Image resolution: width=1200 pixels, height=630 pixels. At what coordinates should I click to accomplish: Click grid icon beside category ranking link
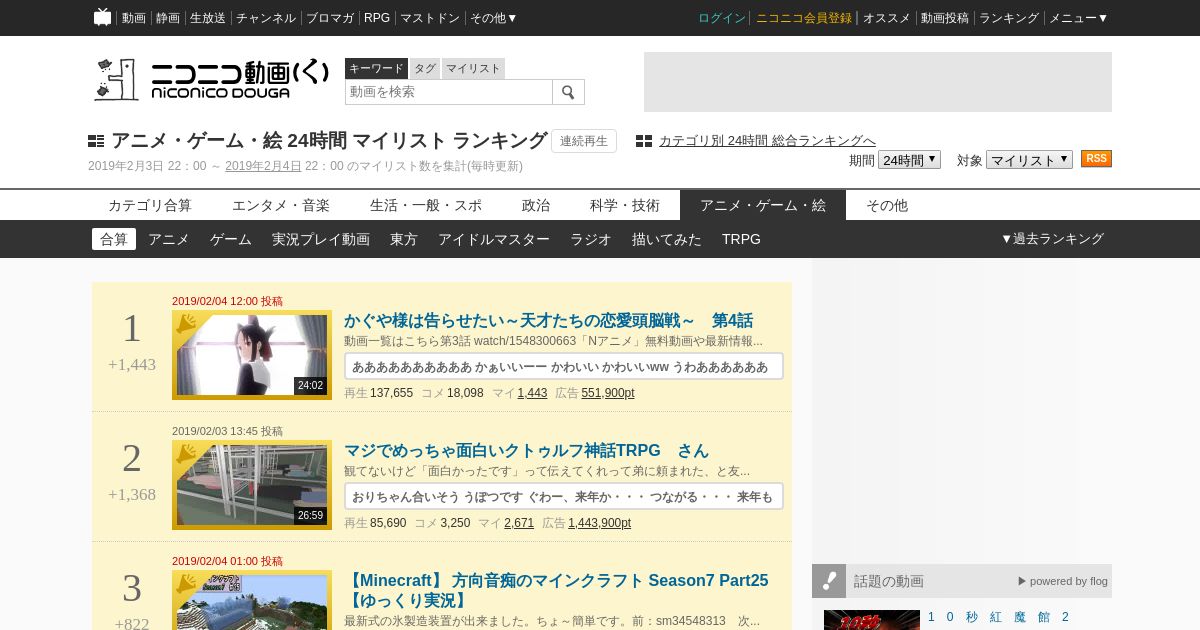[644, 141]
